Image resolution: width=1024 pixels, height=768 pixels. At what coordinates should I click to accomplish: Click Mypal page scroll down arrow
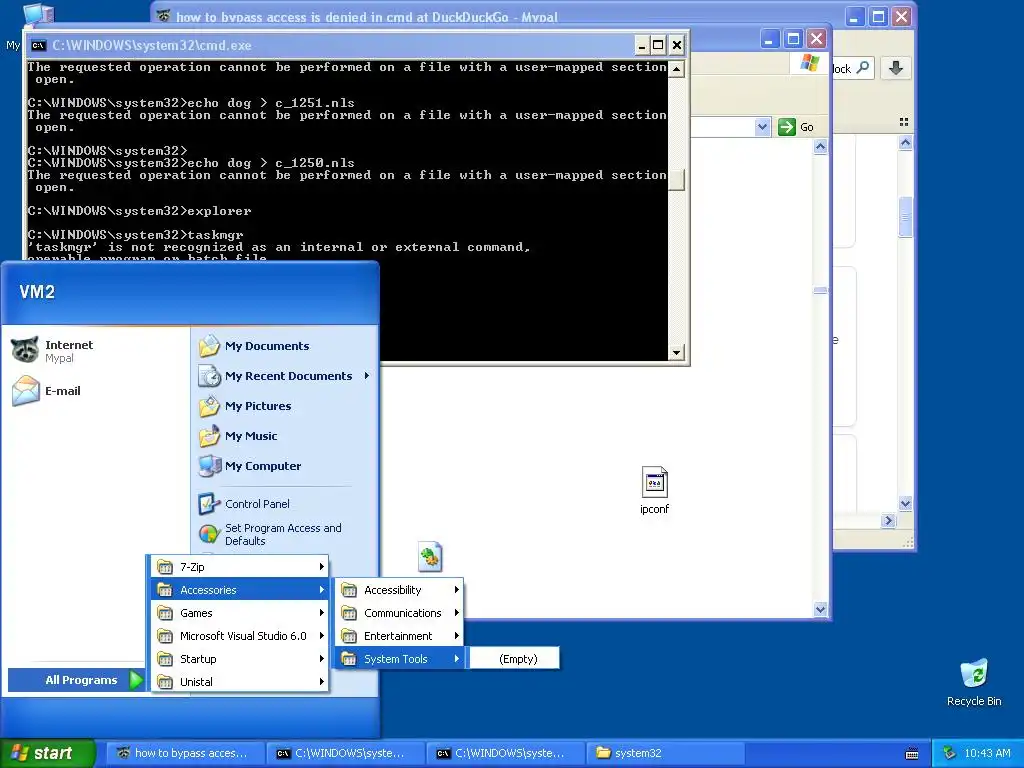point(905,503)
